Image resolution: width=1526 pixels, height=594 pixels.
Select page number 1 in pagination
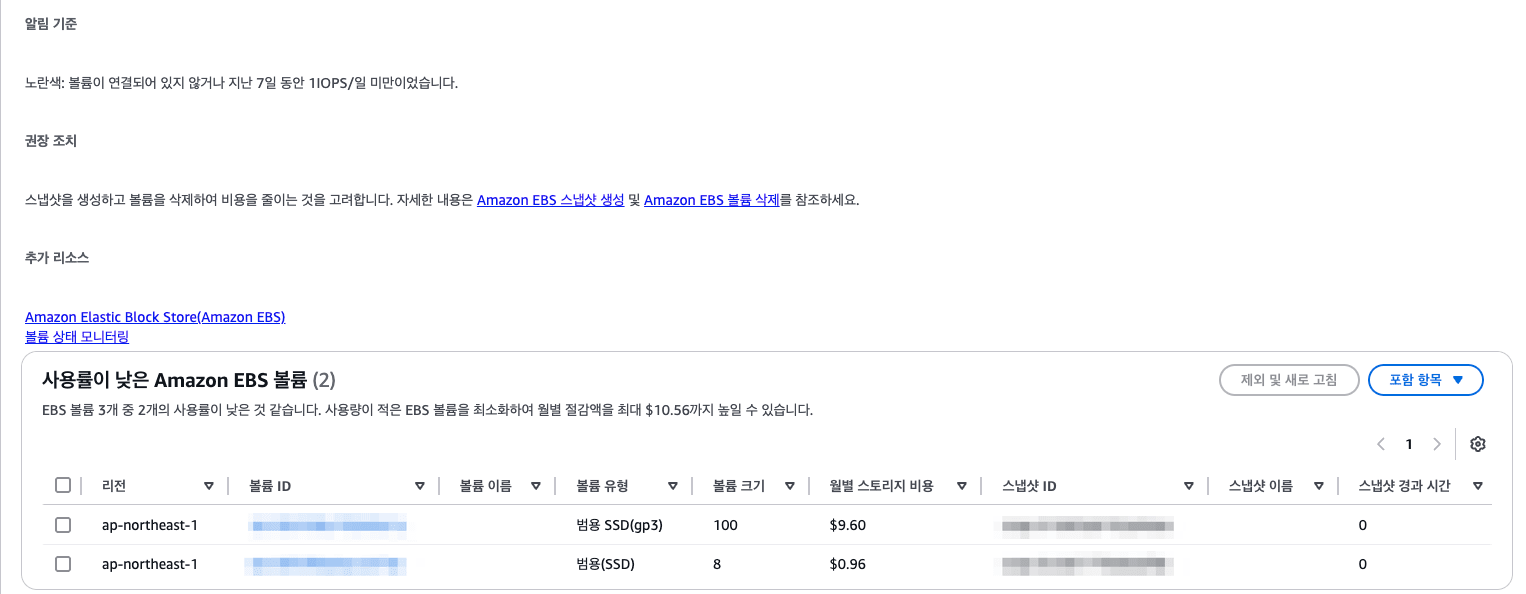tap(1409, 444)
